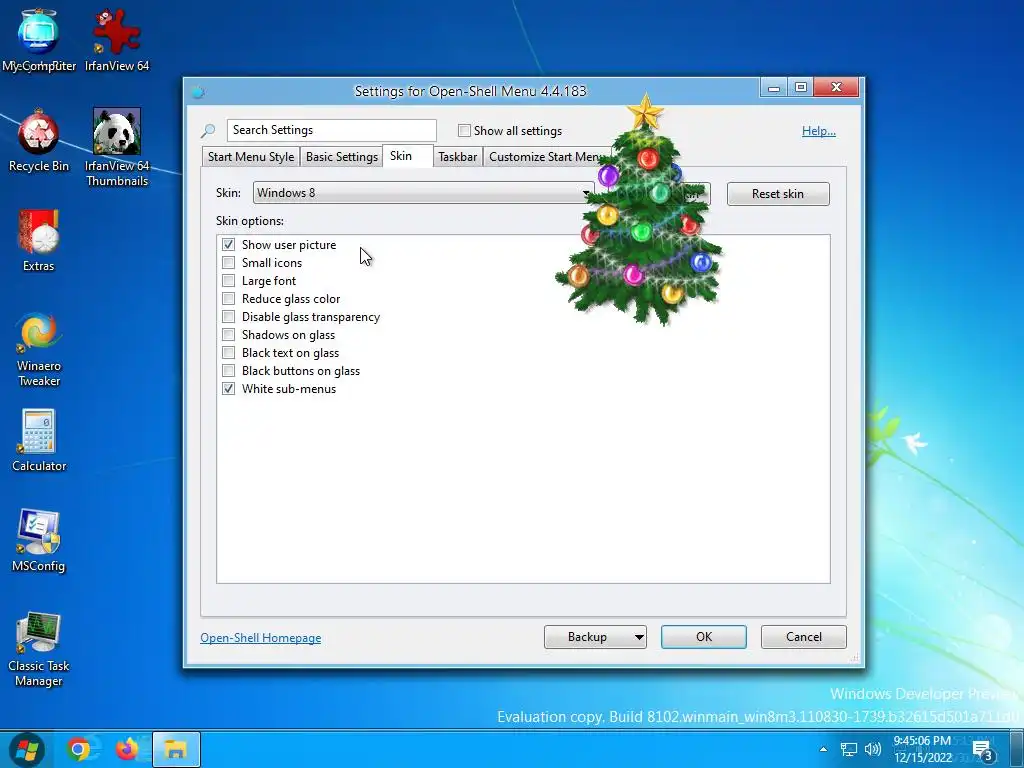This screenshot has height=768, width=1024.
Task: Open the Open-Shell Homepage link
Action: click(261, 638)
